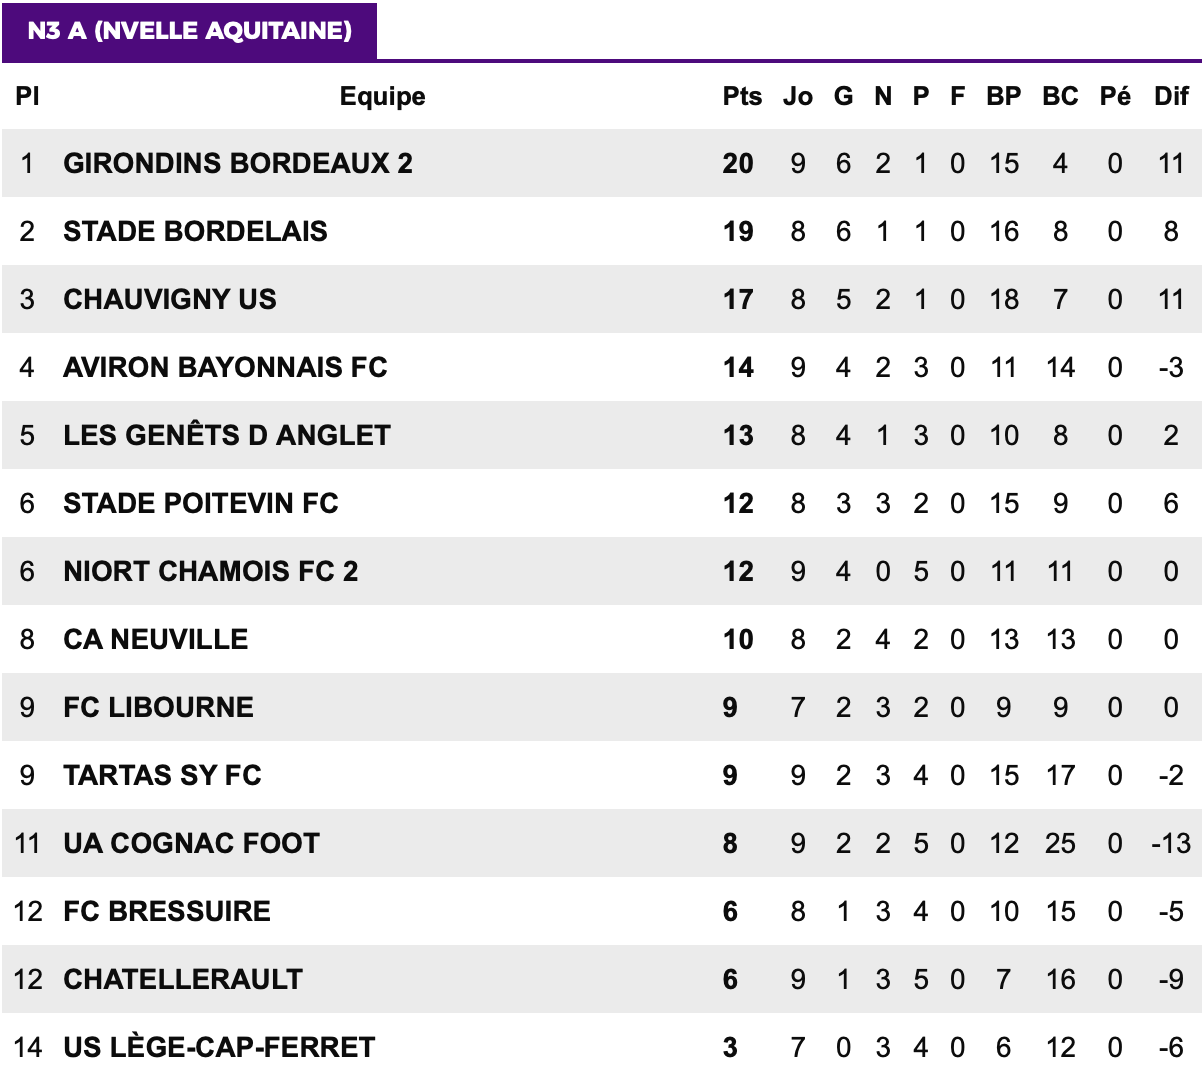This screenshot has width=1204, height=1082.
Task: Open the STADE BORDELAIS team link
Action: (195, 231)
